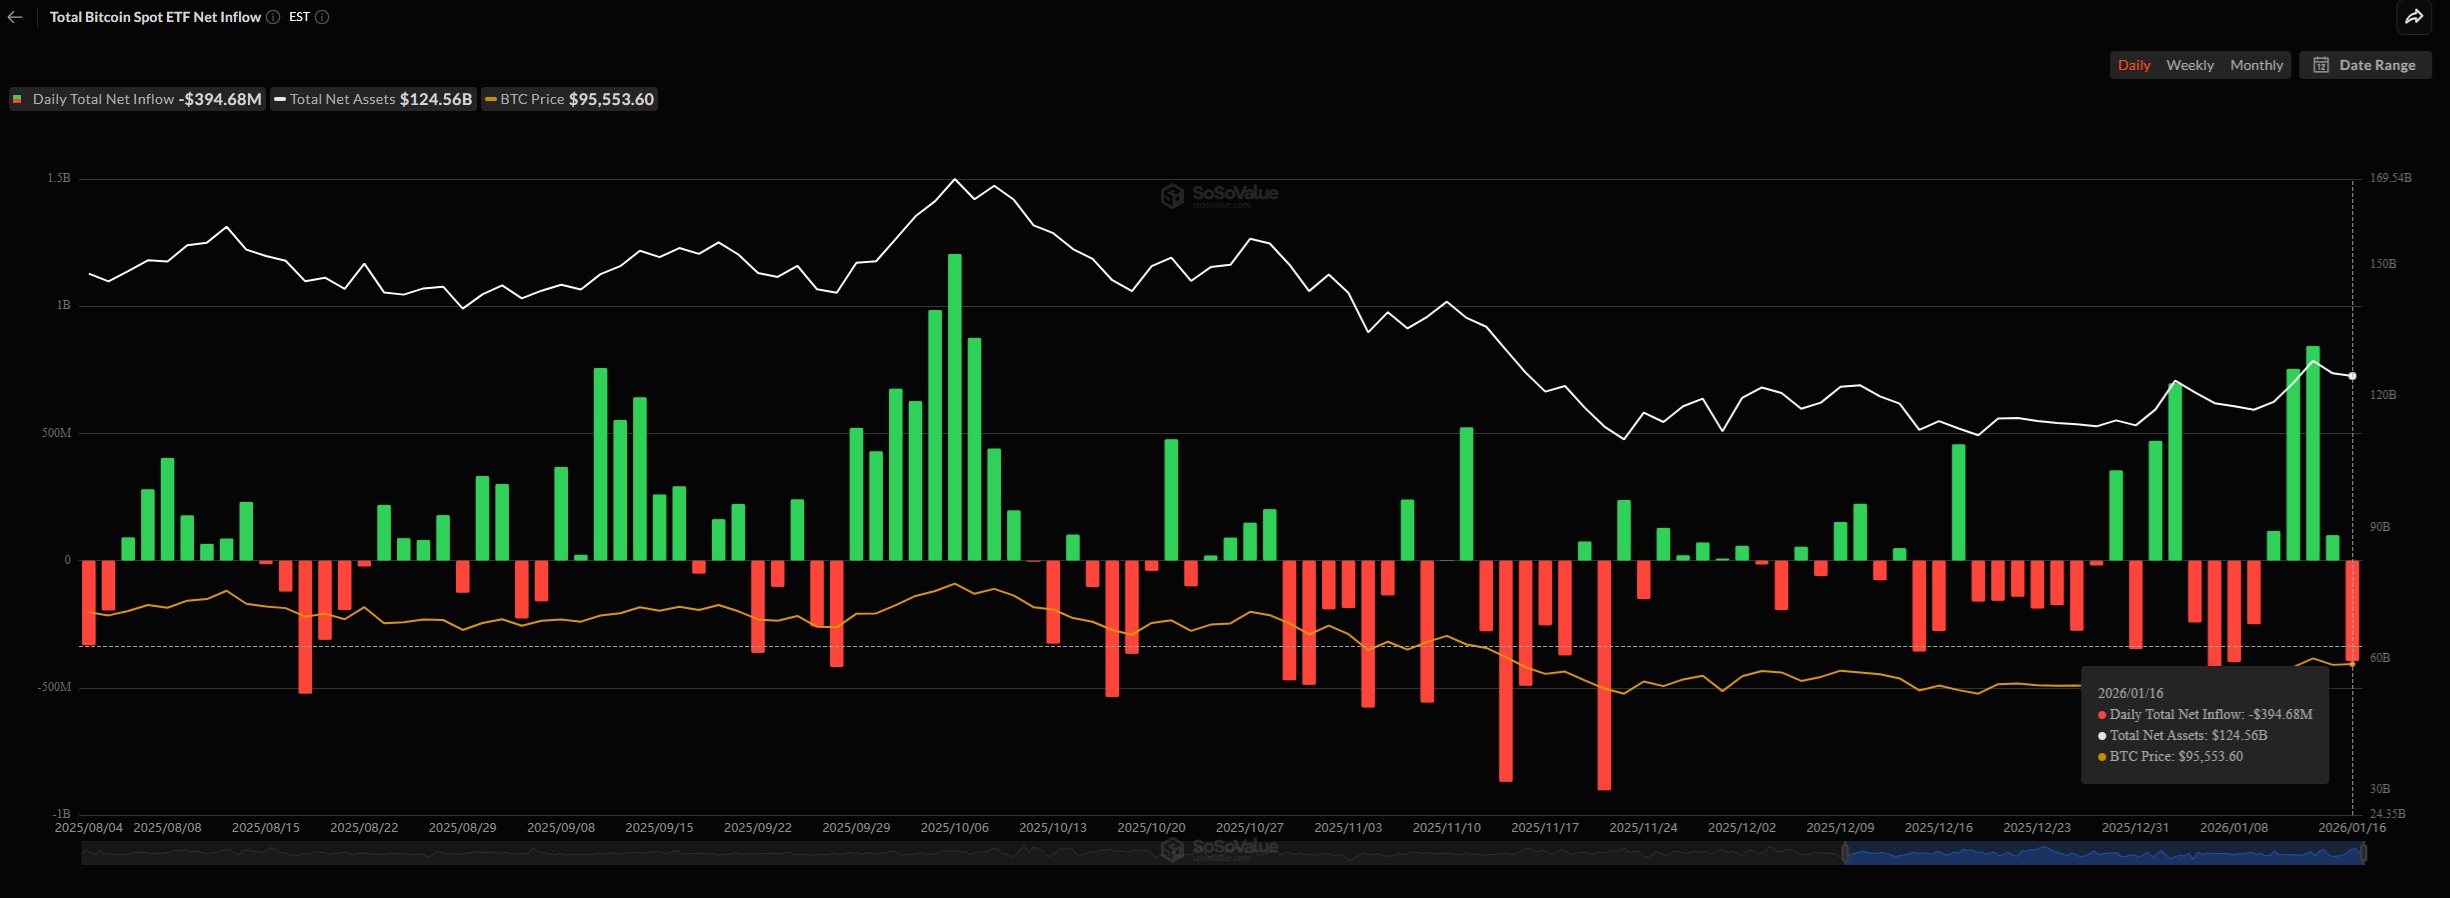Viewport: 2450px width, 898px height.
Task: Switch to the Monthly interval tab
Action: (x=2256, y=65)
